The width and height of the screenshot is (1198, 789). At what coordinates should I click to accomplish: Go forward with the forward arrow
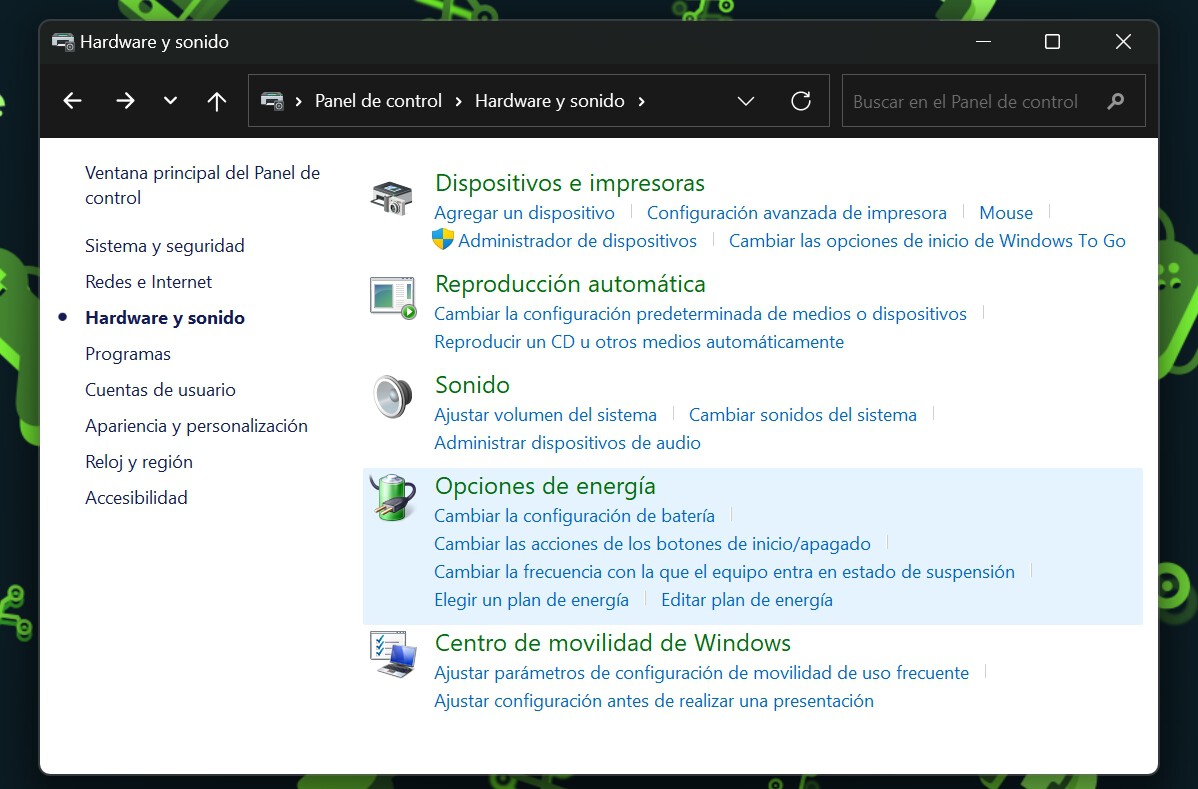point(125,101)
